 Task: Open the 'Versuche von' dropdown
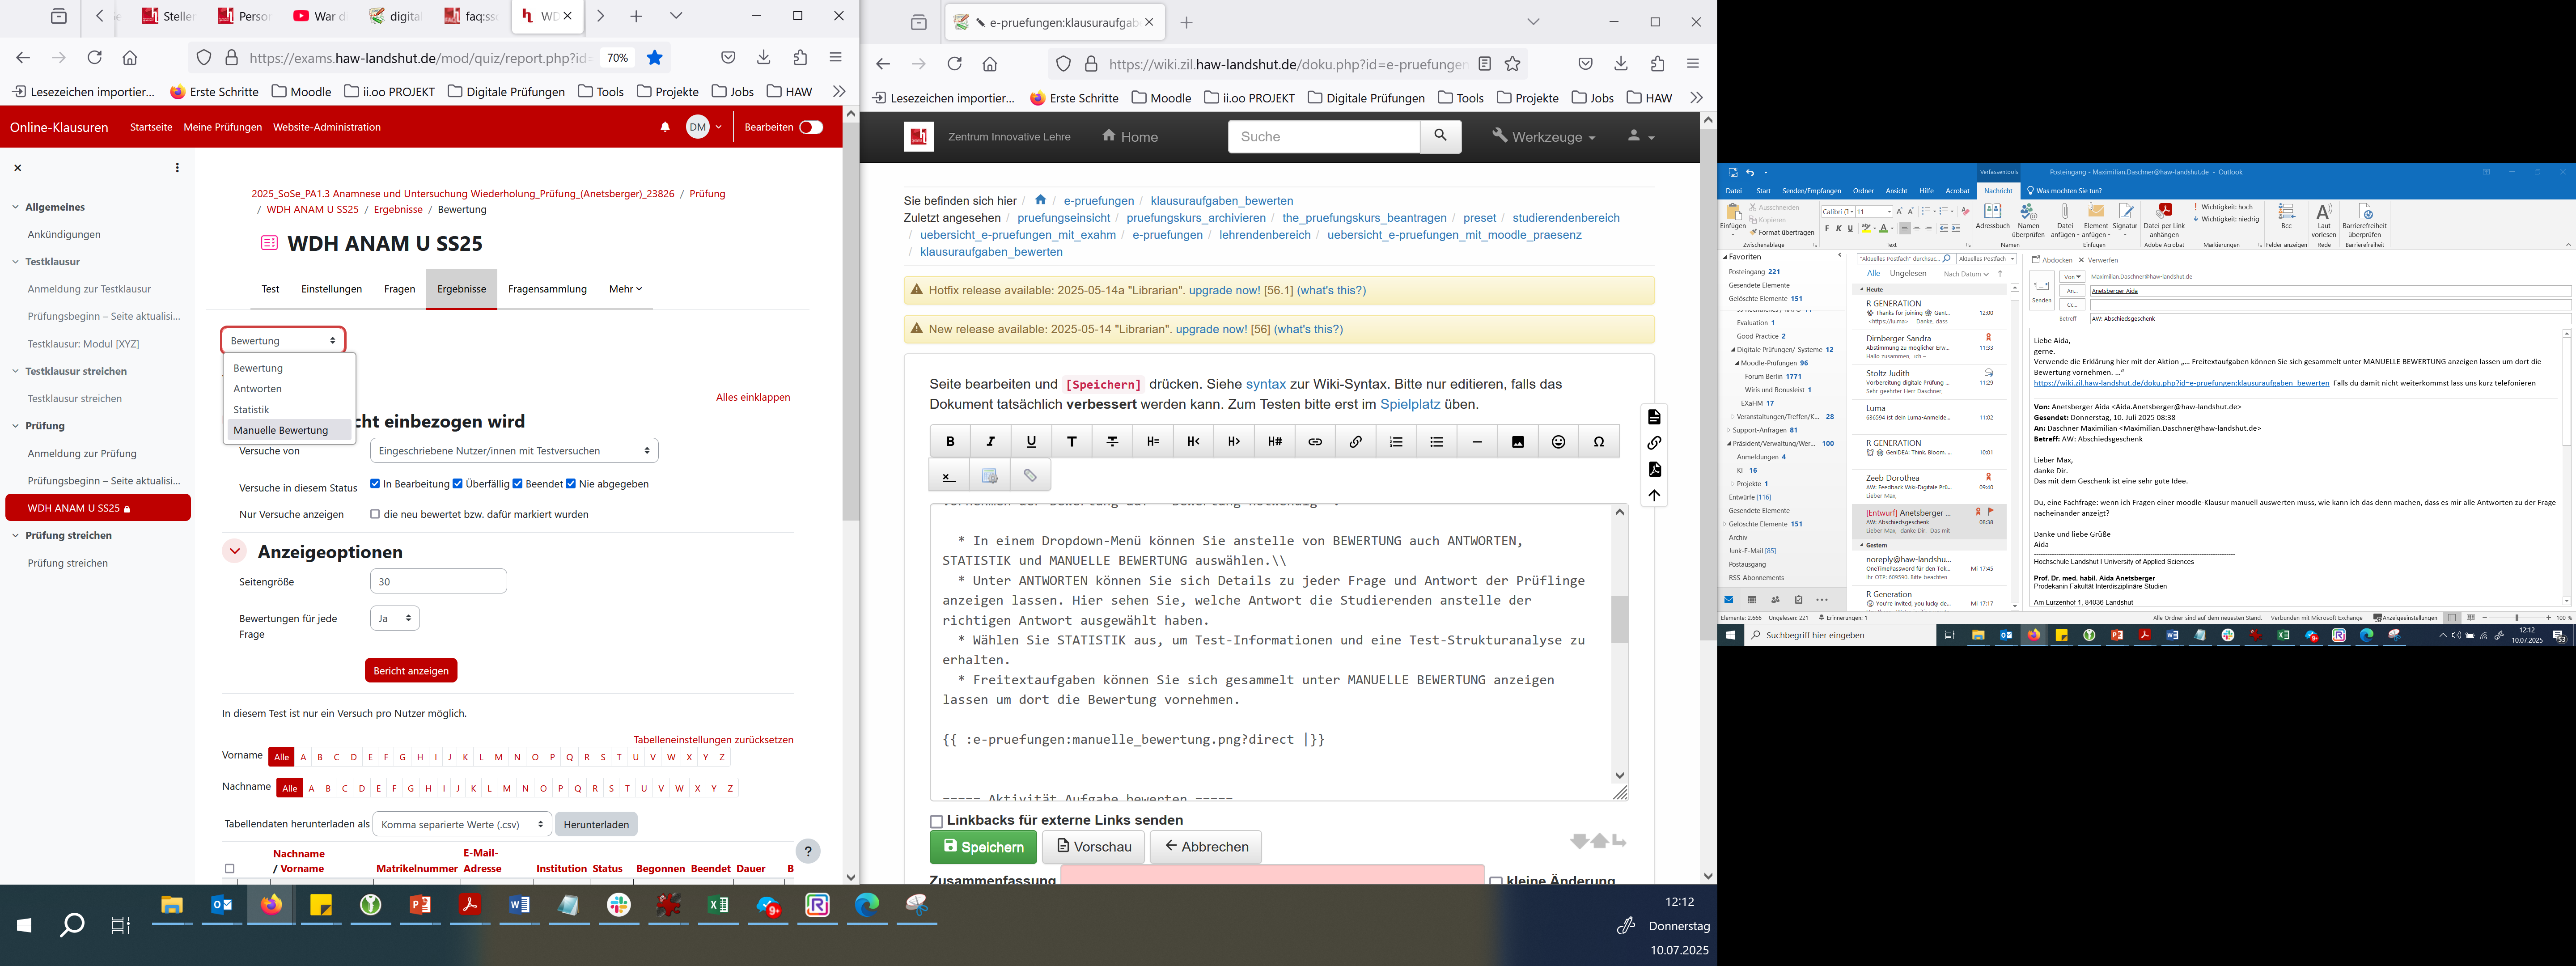pyautogui.click(x=514, y=451)
